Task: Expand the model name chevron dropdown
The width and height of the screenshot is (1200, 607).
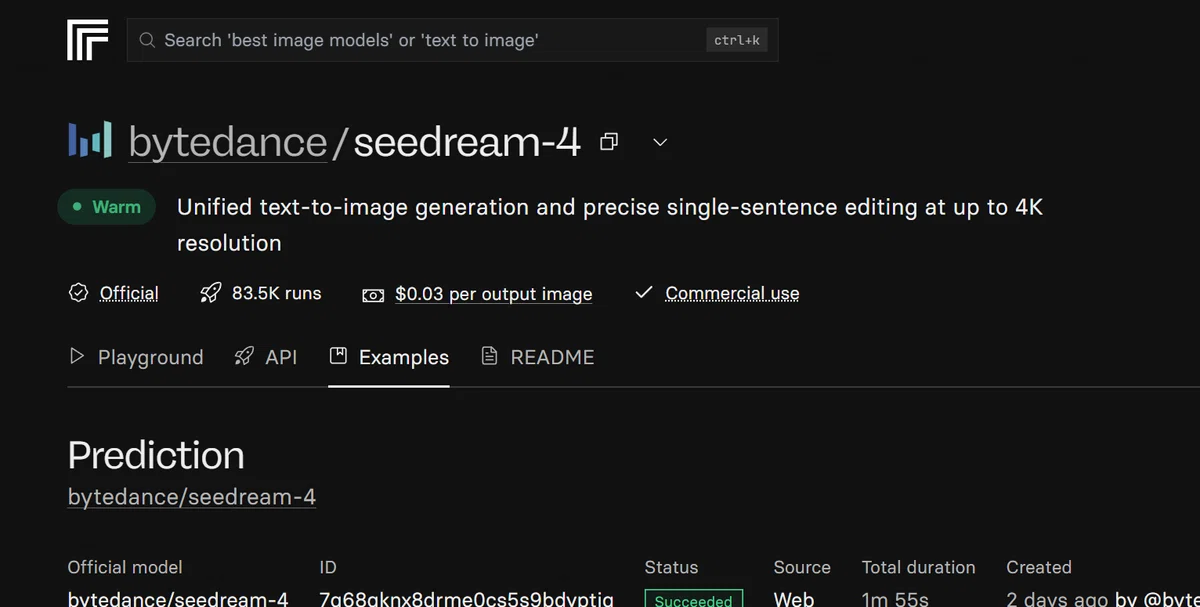Action: point(660,142)
